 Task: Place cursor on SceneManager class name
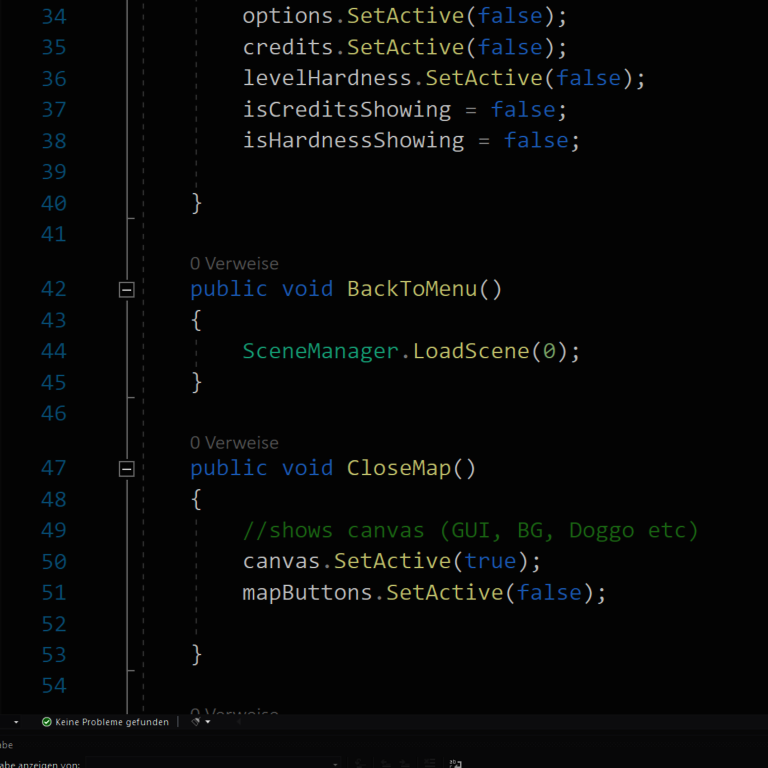(x=324, y=351)
